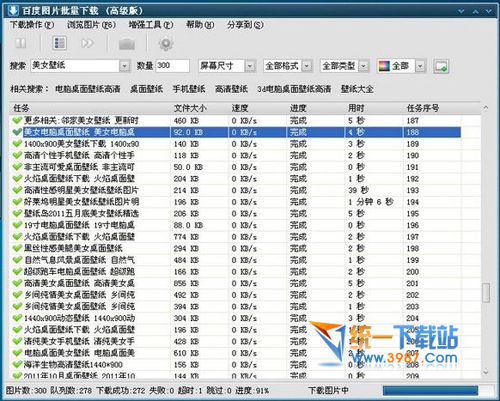Screen dimensions: 500x401
Task: Click the image search button beside color filter
Action: click(441, 66)
